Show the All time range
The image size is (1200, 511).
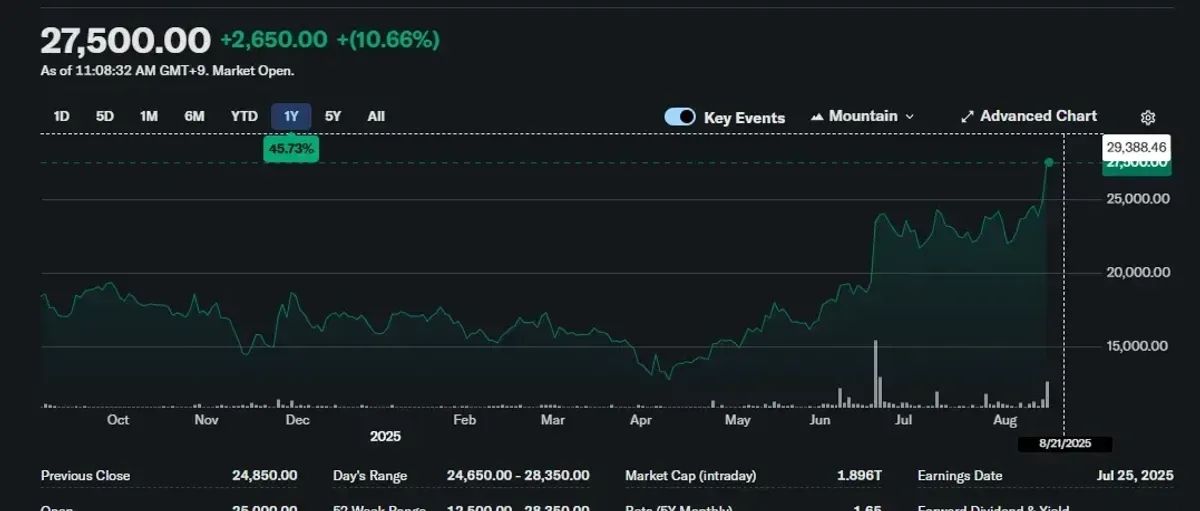coord(376,116)
